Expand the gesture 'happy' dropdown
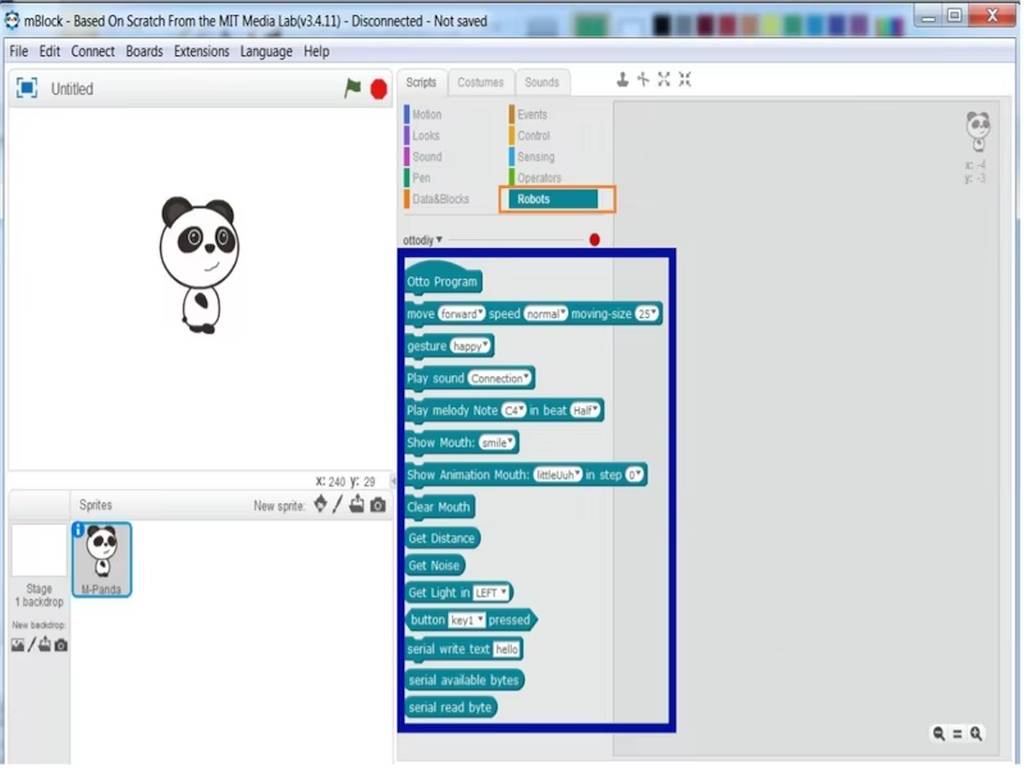Viewport: 1024px width, 768px height. coord(472,346)
